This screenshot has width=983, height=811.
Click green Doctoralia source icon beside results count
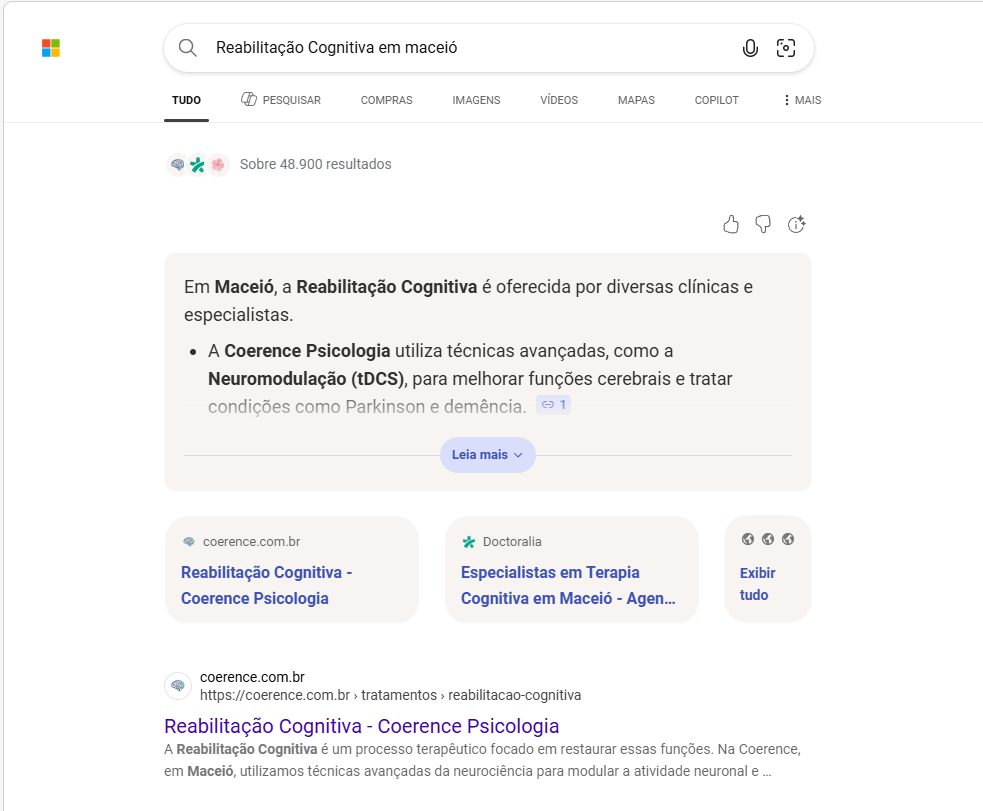tap(197, 165)
